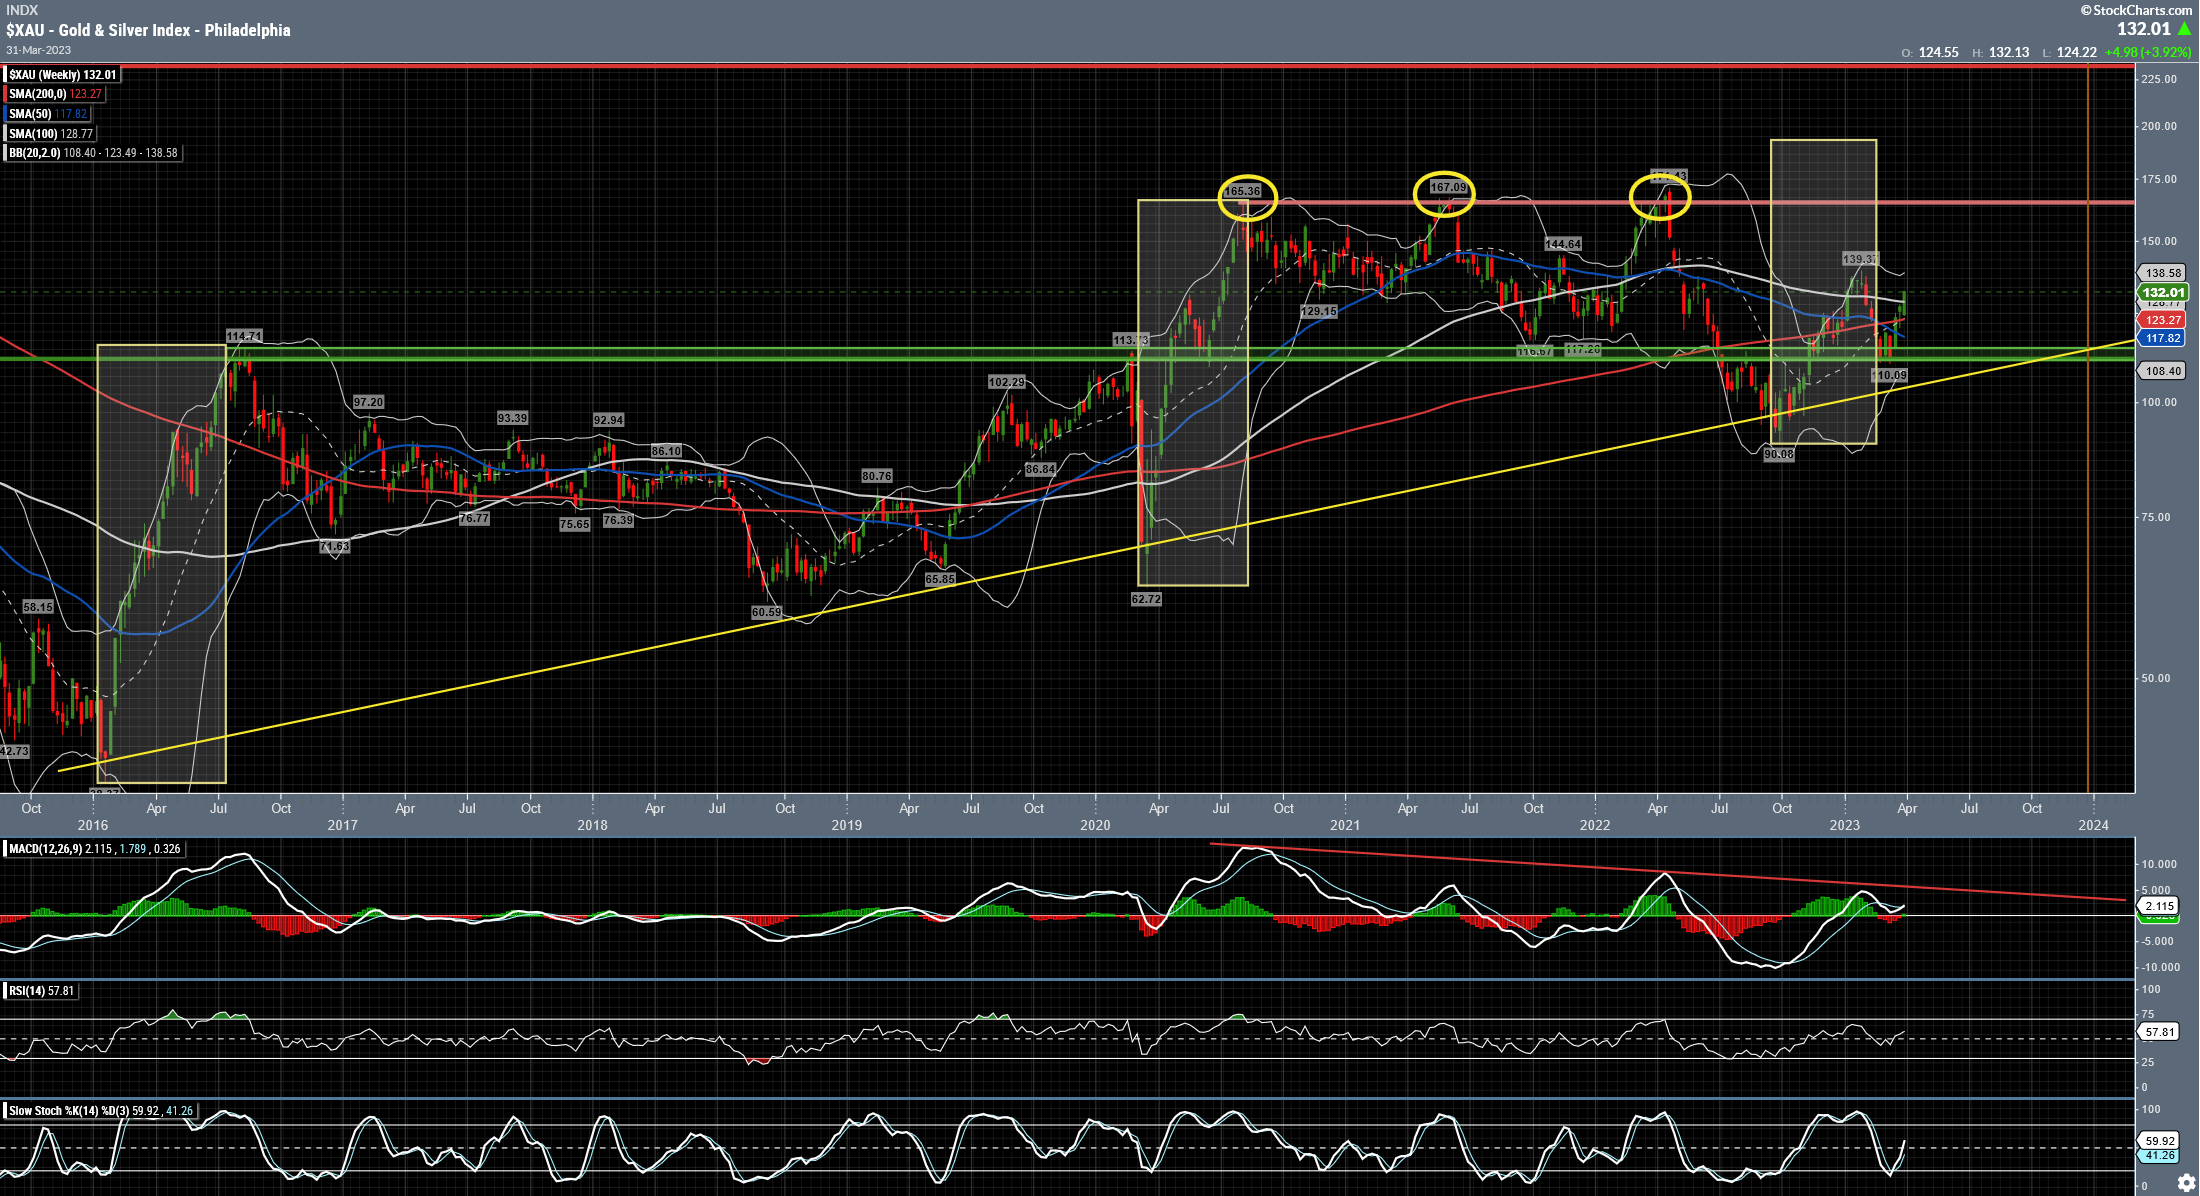Click the $XAU Gold & Silver Index title
The width and height of the screenshot is (2200, 1196).
[148, 30]
